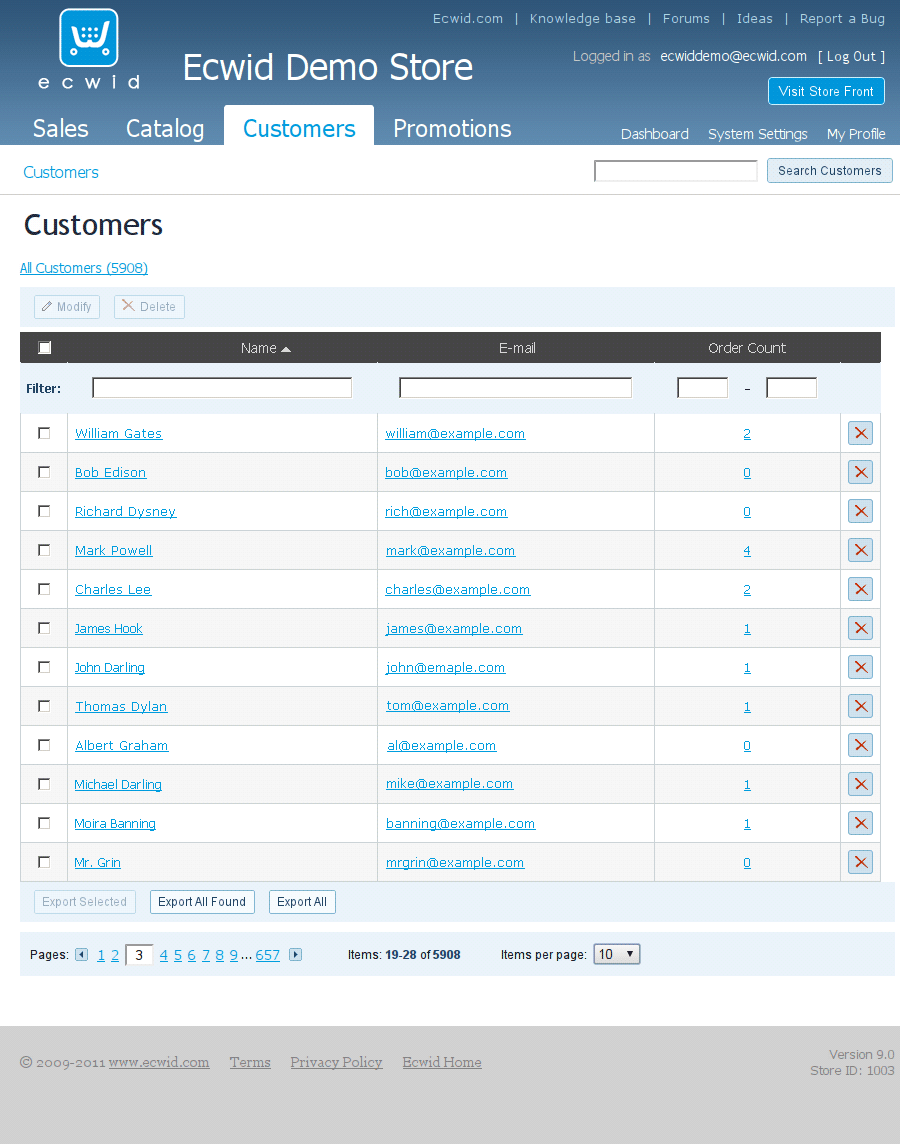Viewport: 900px width, 1144px height.
Task: Delete William Gates row with red X
Action: point(861,433)
